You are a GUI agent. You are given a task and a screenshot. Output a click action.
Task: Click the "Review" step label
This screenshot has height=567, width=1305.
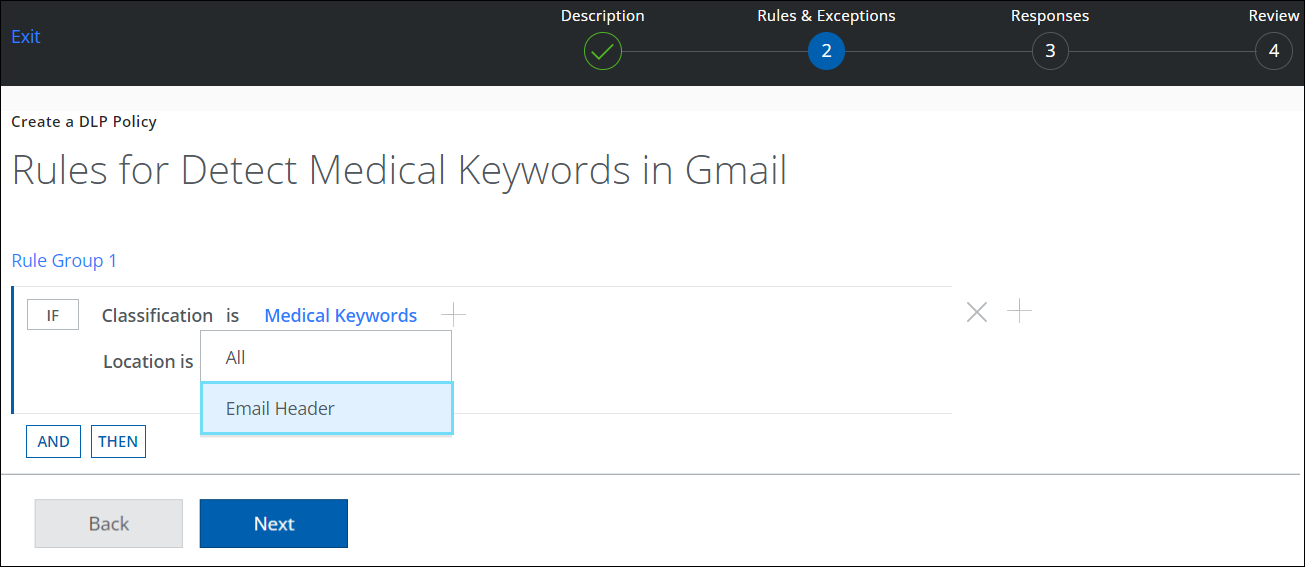click(1273, 16)
